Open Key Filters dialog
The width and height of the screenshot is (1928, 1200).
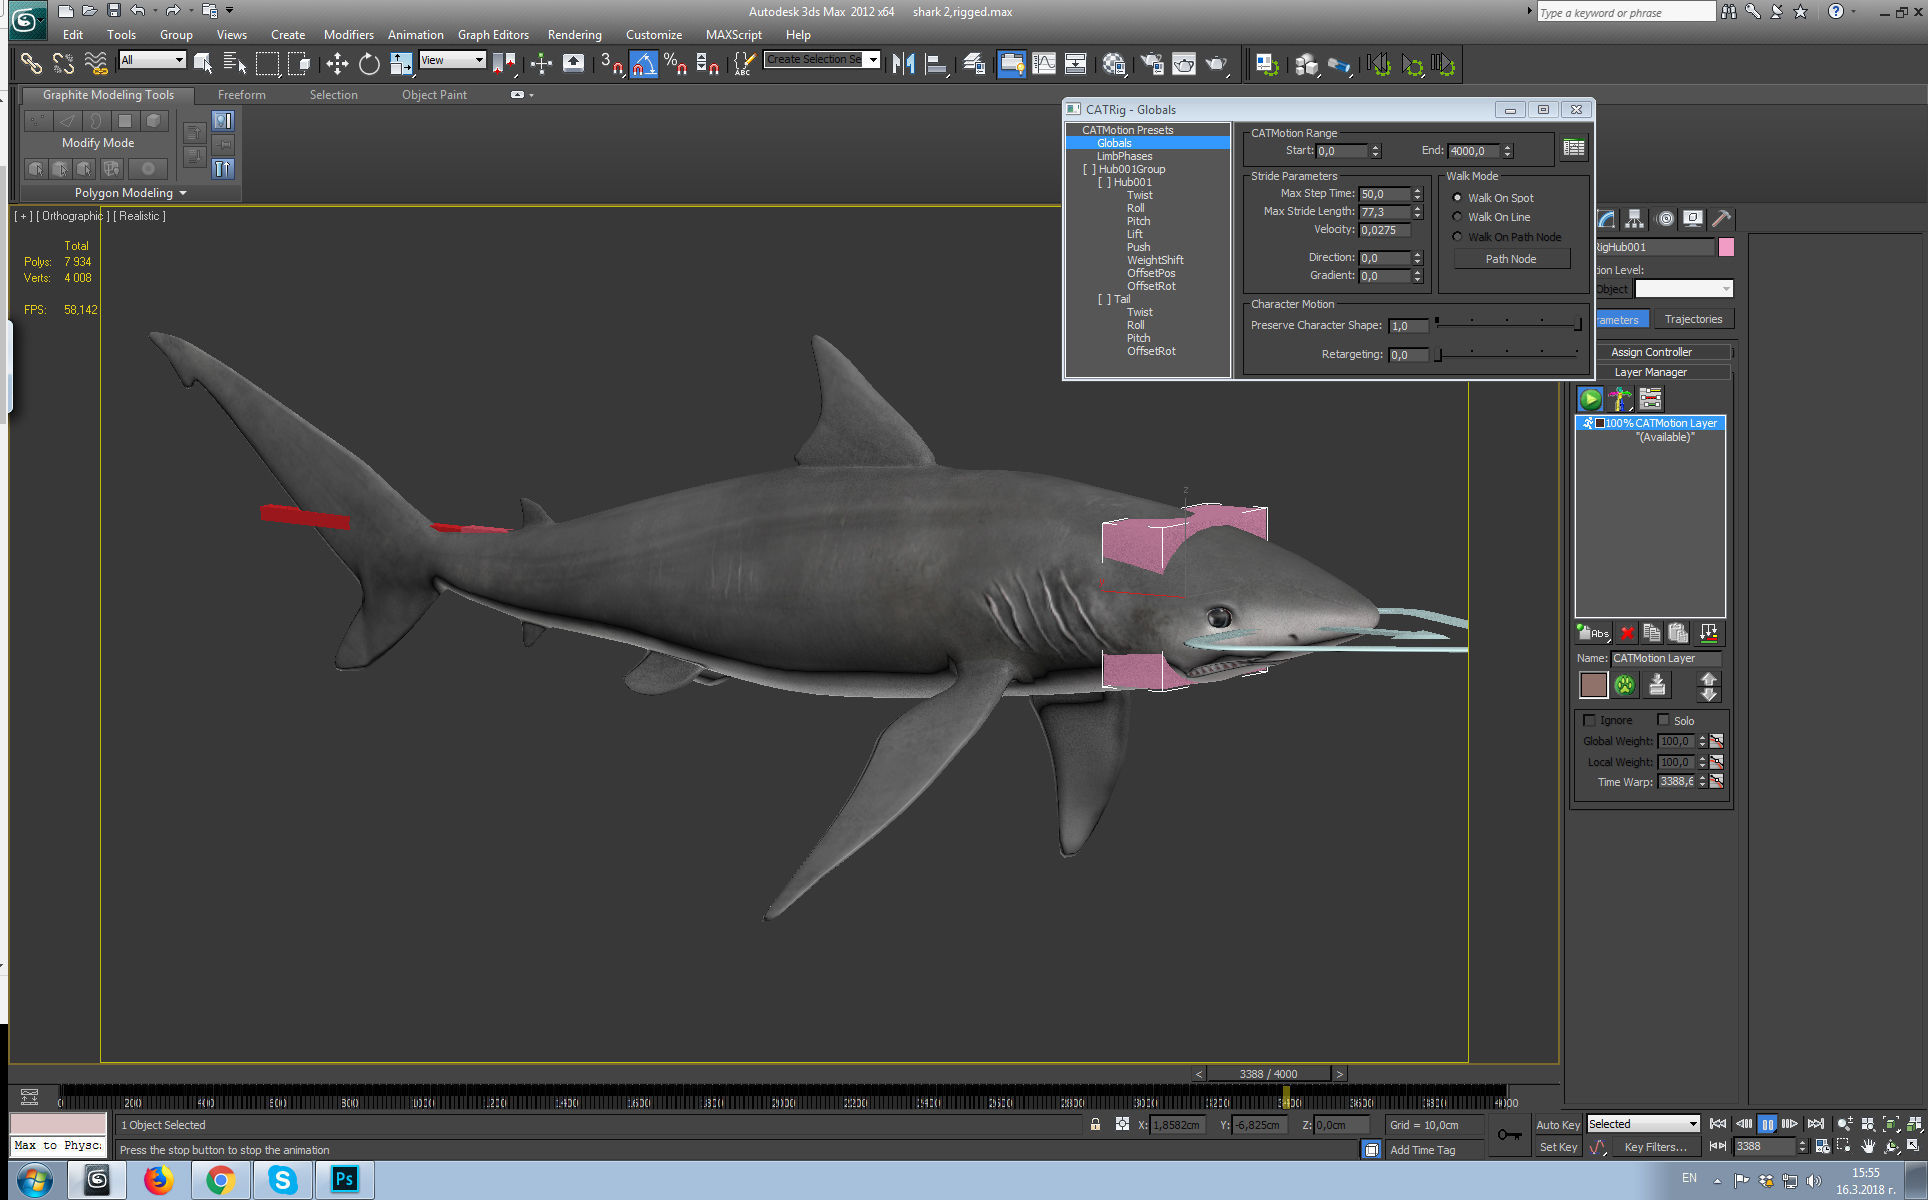pos(1655,1147)
